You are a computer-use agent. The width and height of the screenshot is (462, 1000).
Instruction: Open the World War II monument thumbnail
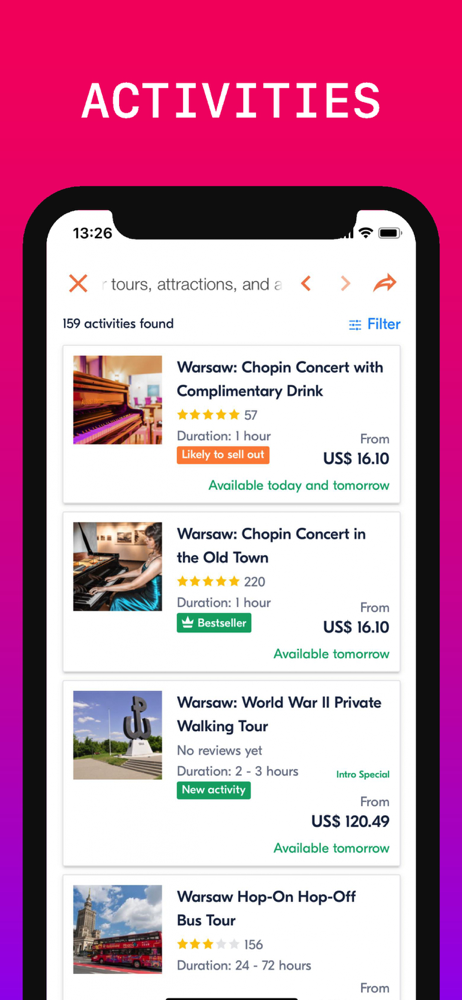(x=117, y=735)
